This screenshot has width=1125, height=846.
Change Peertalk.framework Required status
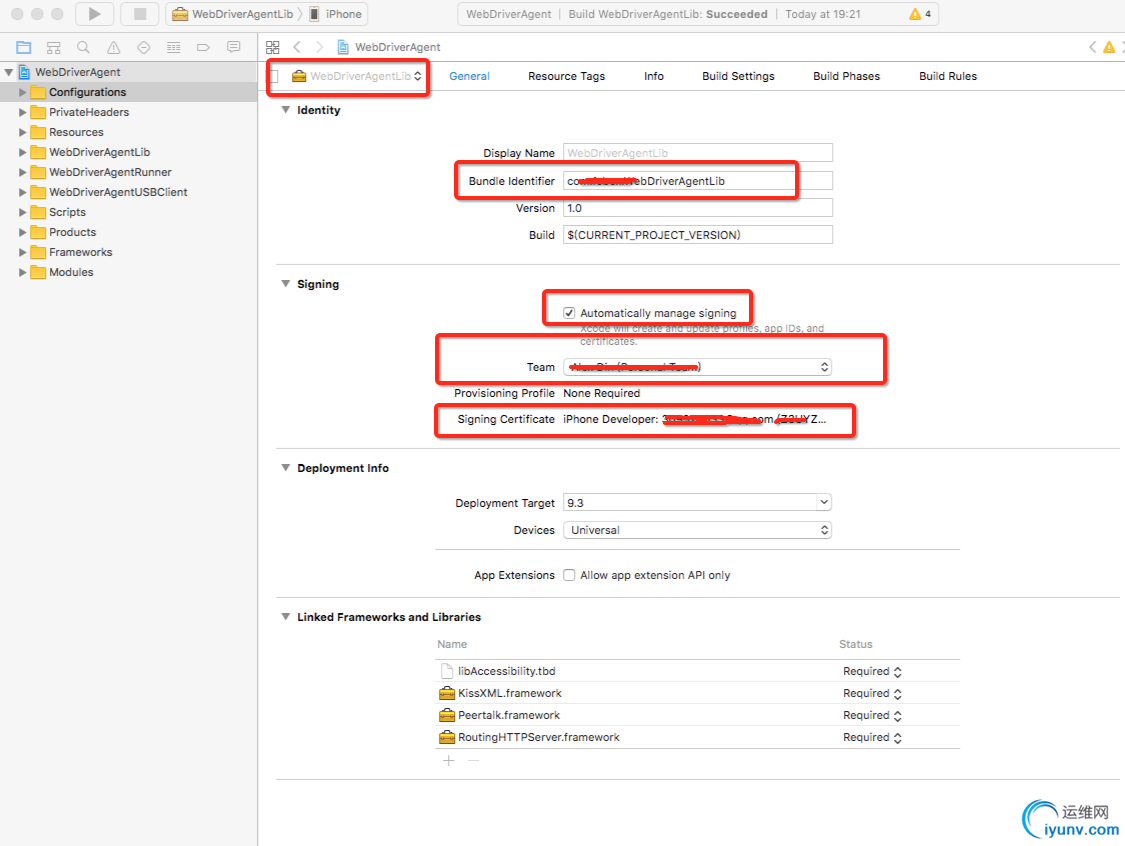(x=872, y=715)
